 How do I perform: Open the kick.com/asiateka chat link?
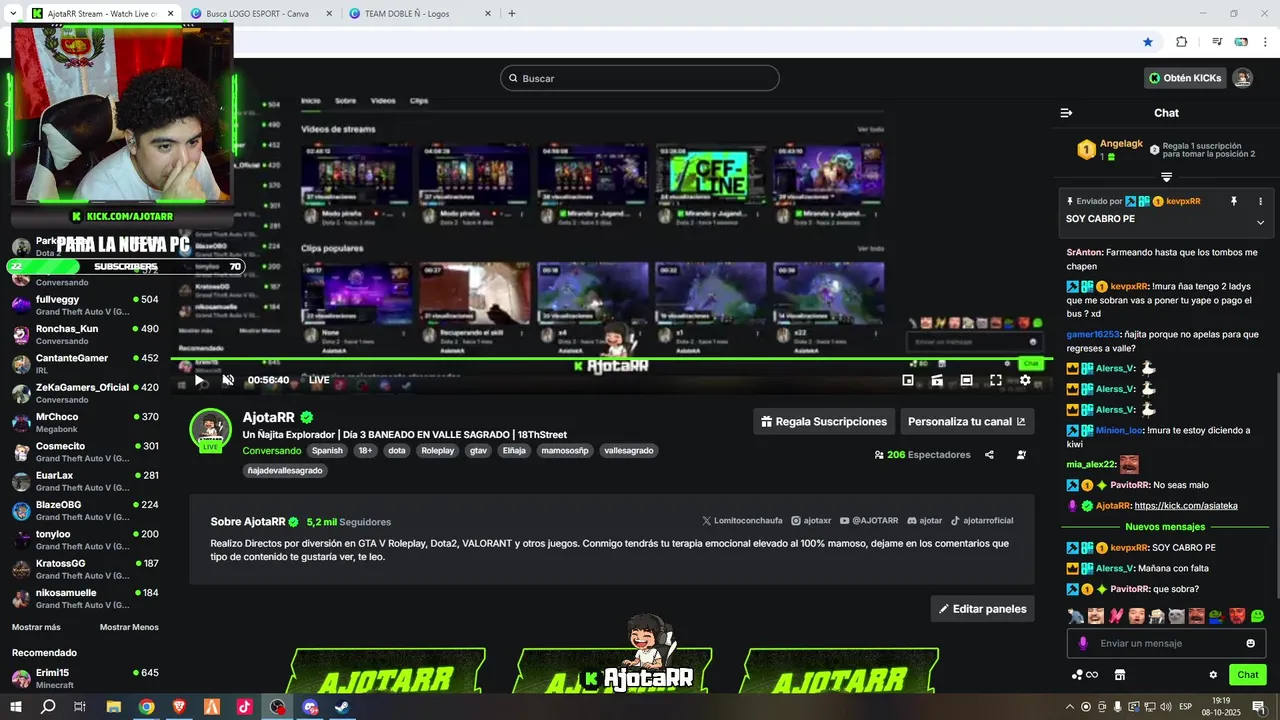(x=1186, y=506)
